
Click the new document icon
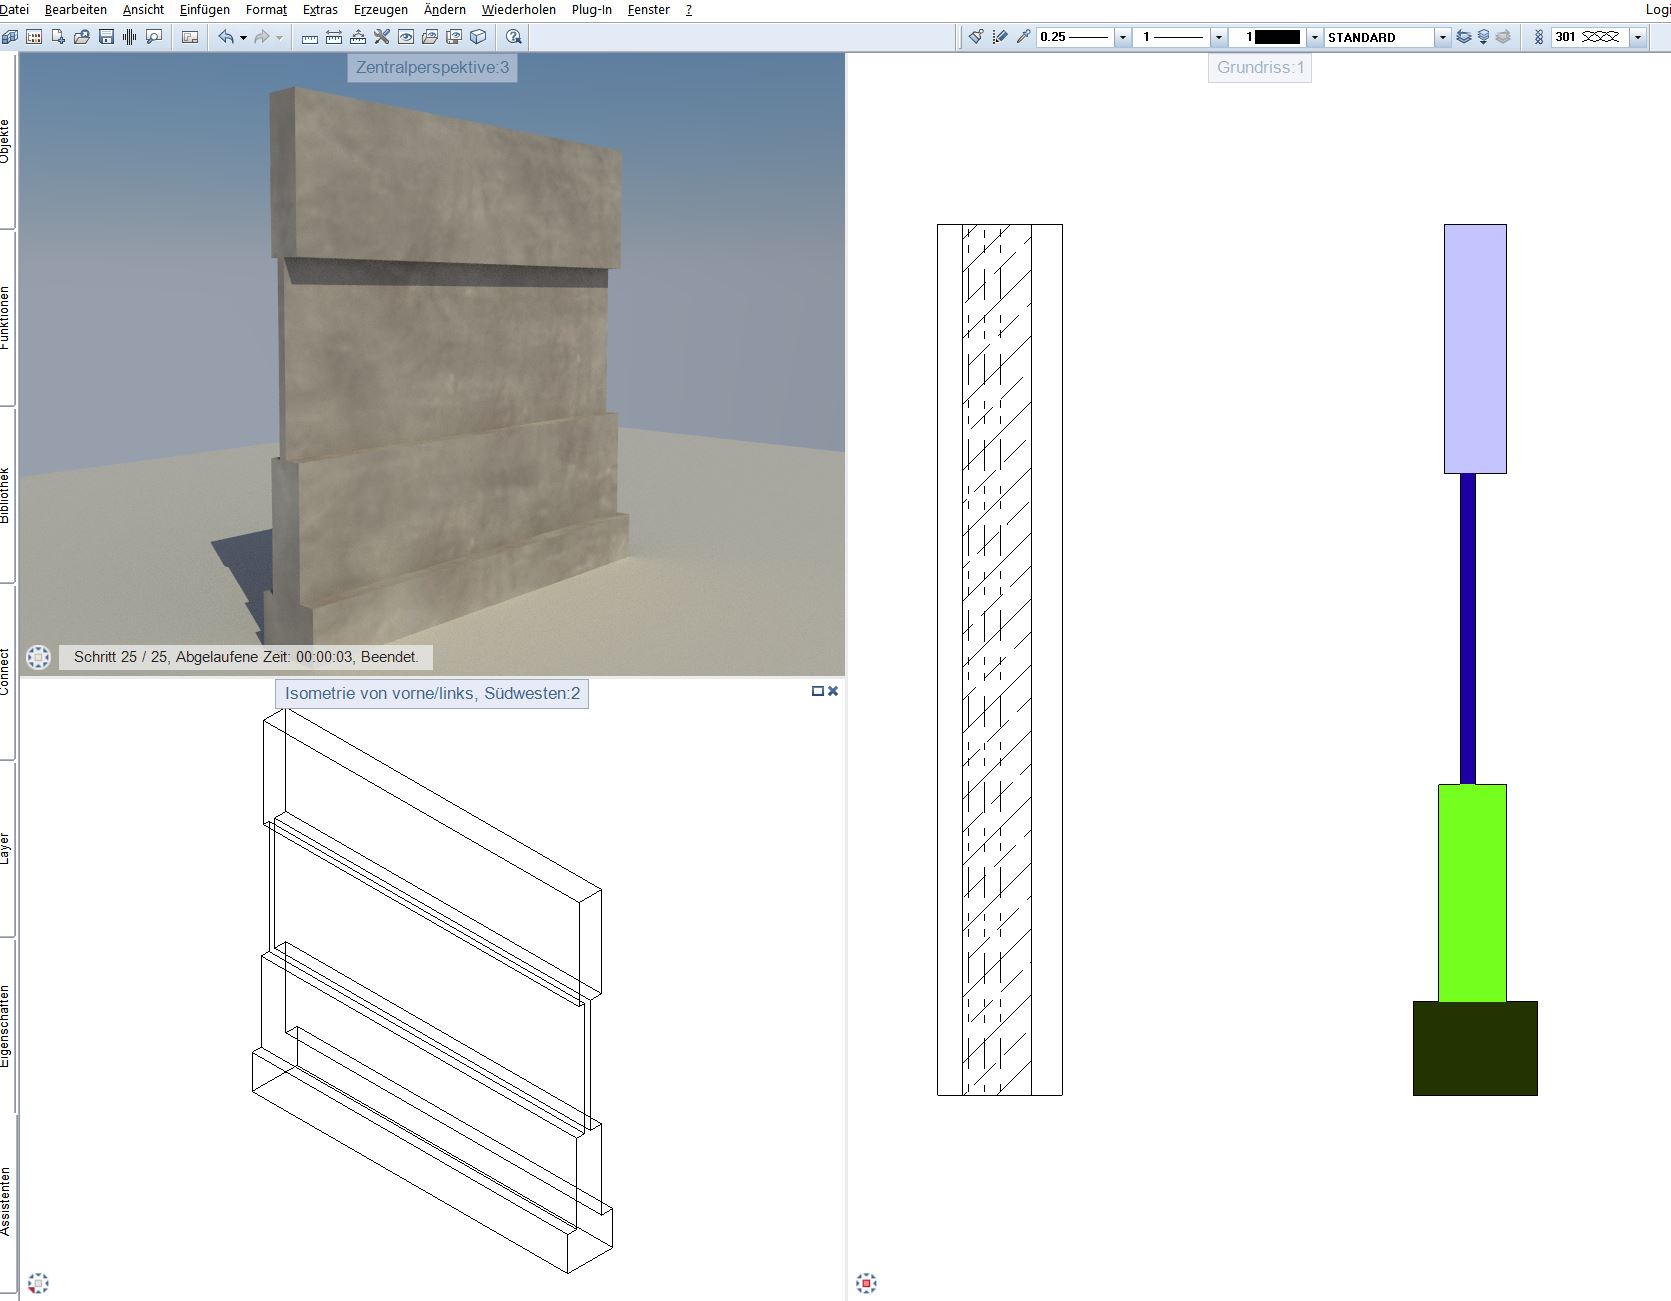(x=58, y=37)
